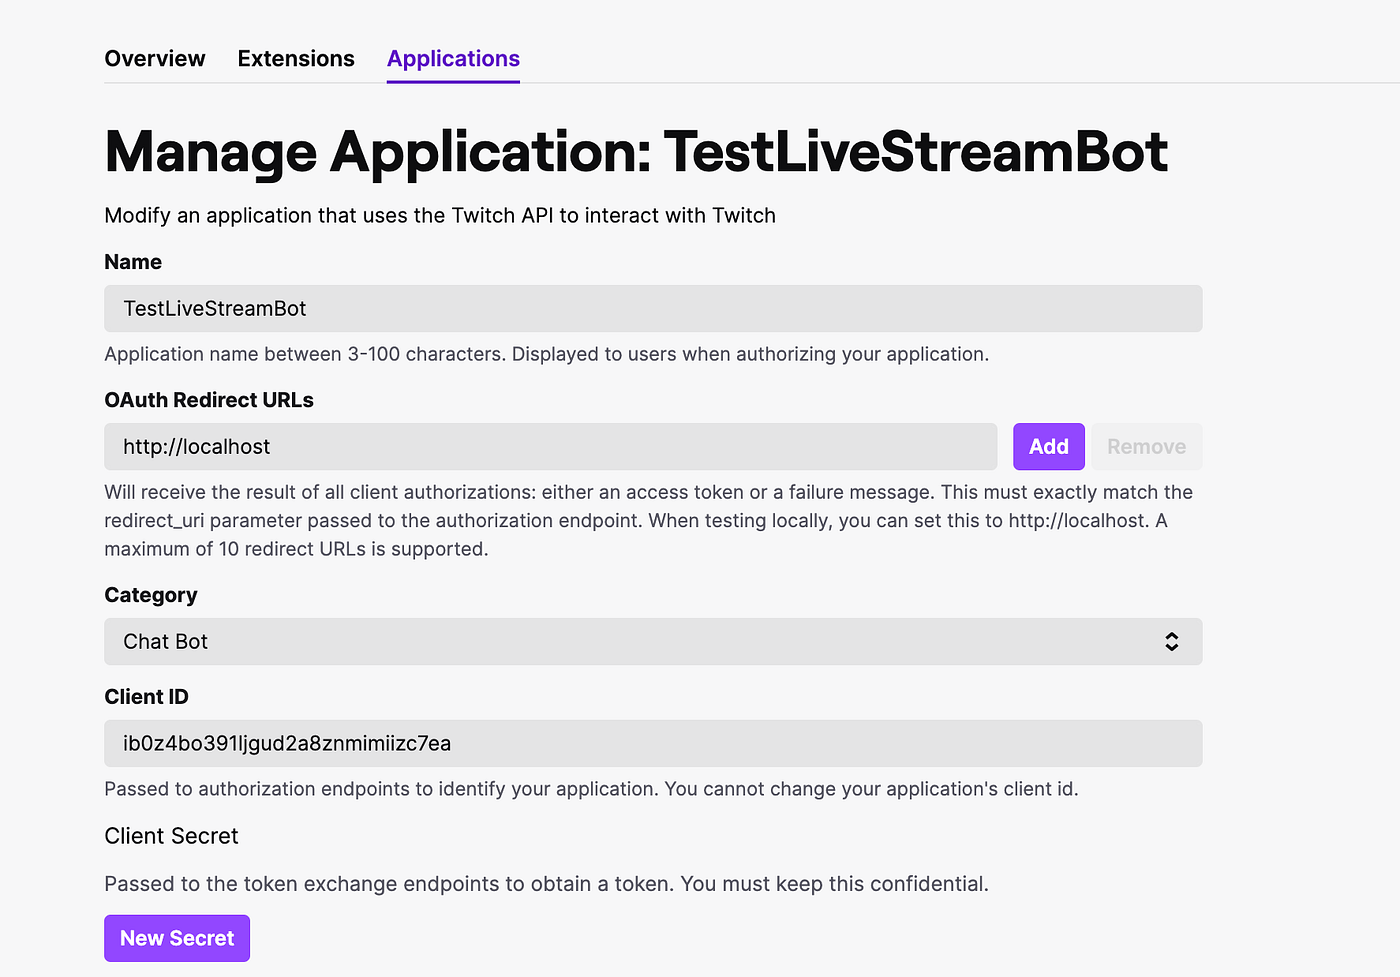This screenshot has height=977, width=1400.
Task: Click the up-down chevron icon in Category
Action: pyautogui.click(x=1171, y=642)
